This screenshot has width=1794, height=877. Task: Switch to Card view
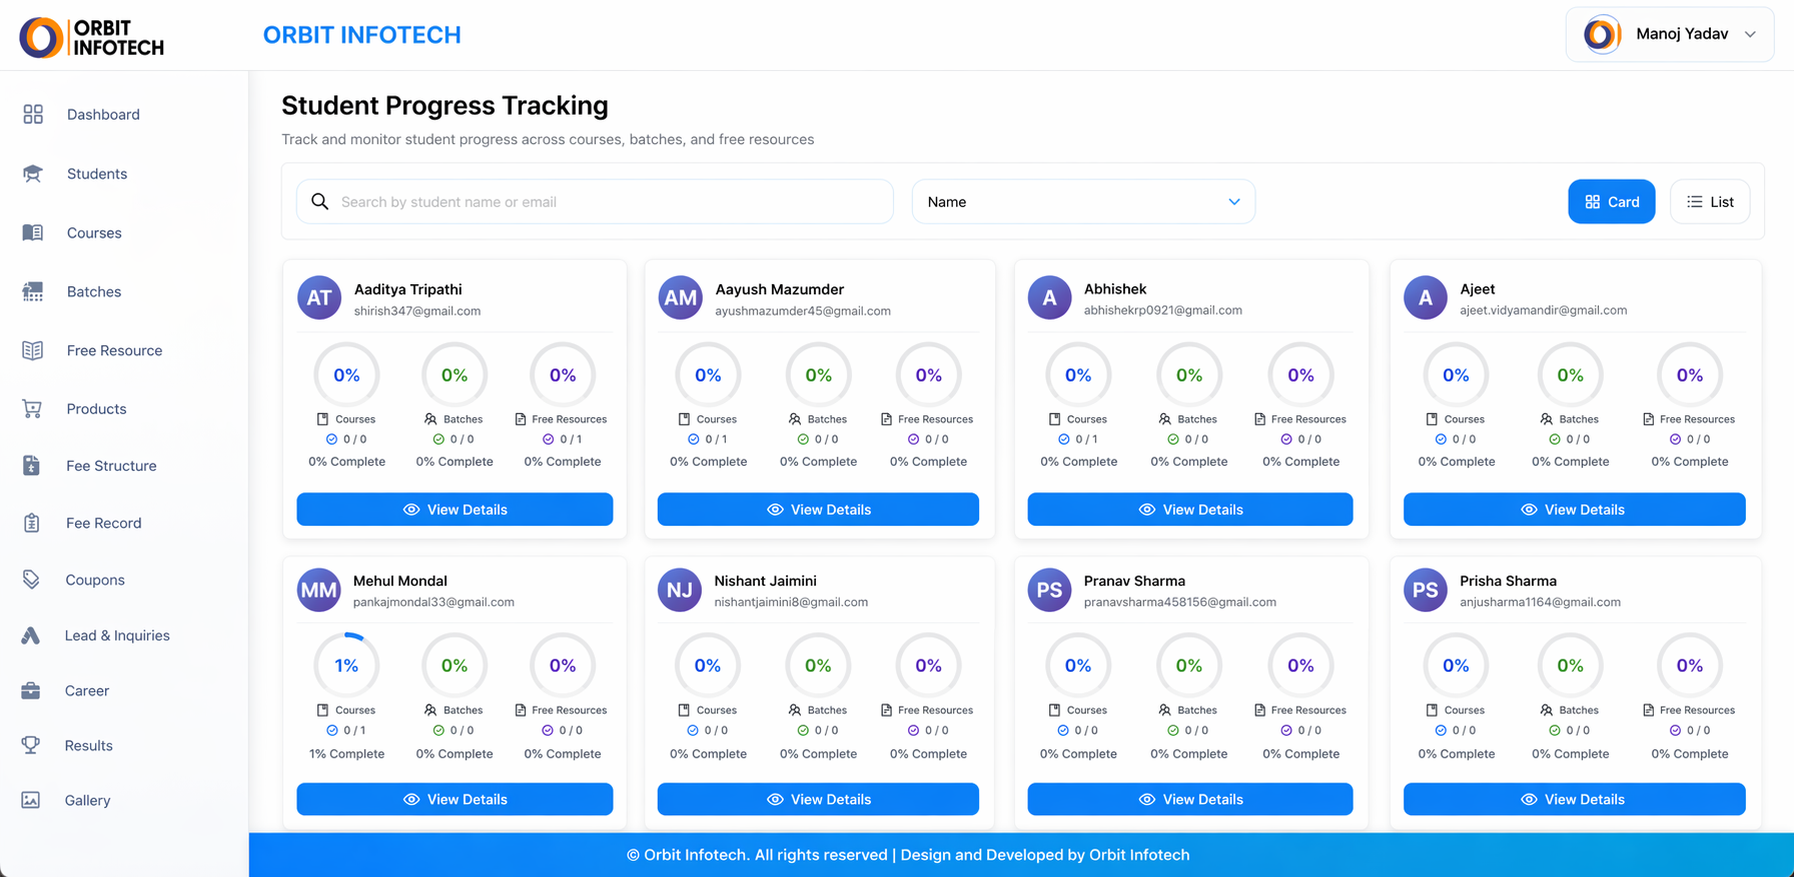click(x=1611, y=202)
